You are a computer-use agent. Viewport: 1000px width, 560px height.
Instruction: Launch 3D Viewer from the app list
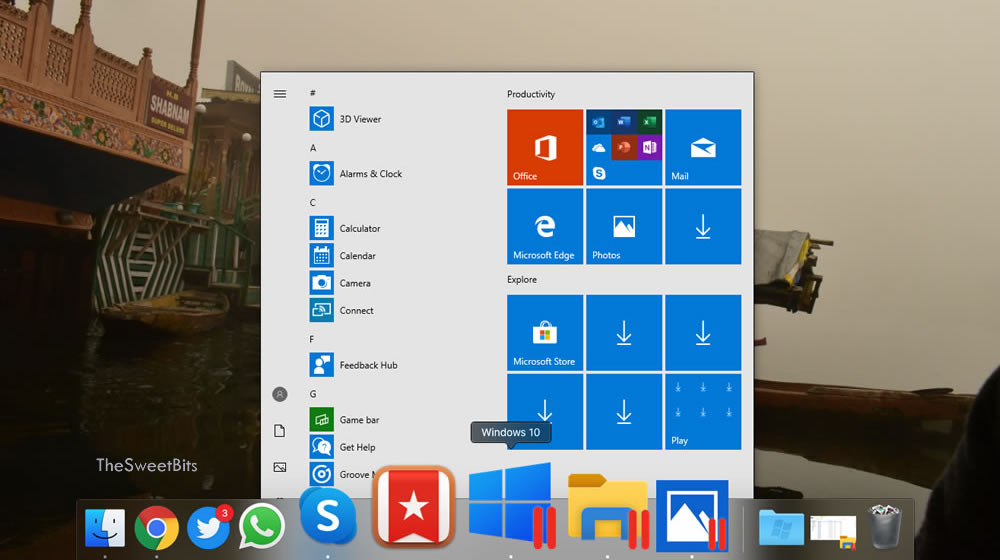(x=345, y=119)
